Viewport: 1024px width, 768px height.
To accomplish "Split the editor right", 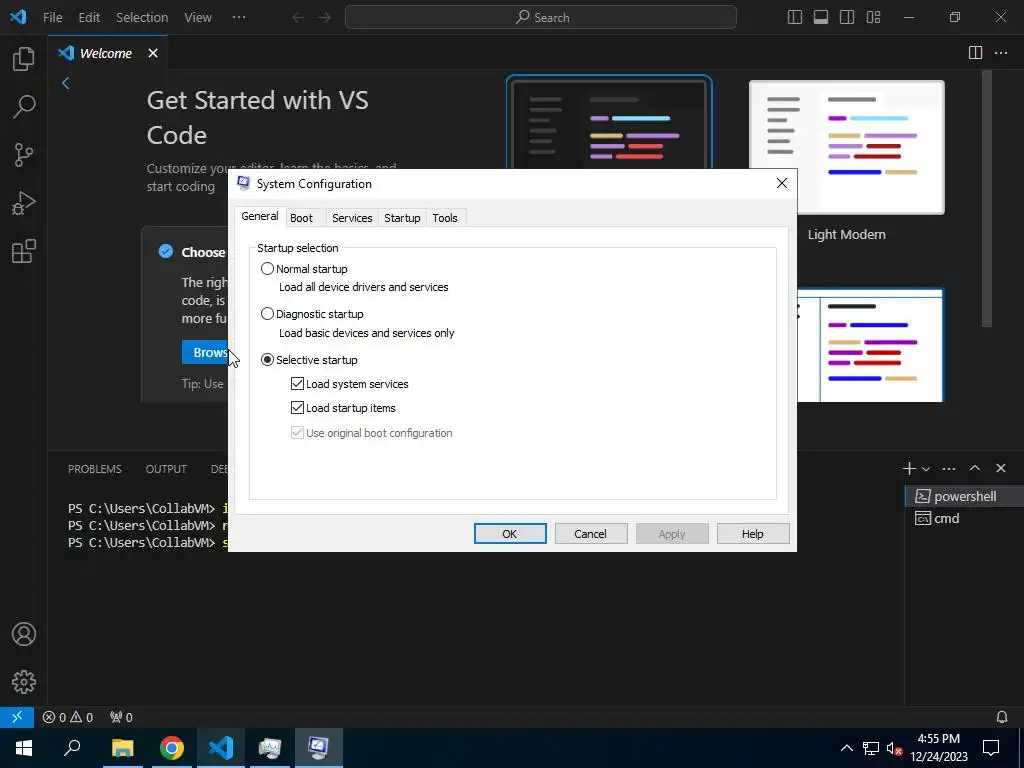I will (975, 53).
